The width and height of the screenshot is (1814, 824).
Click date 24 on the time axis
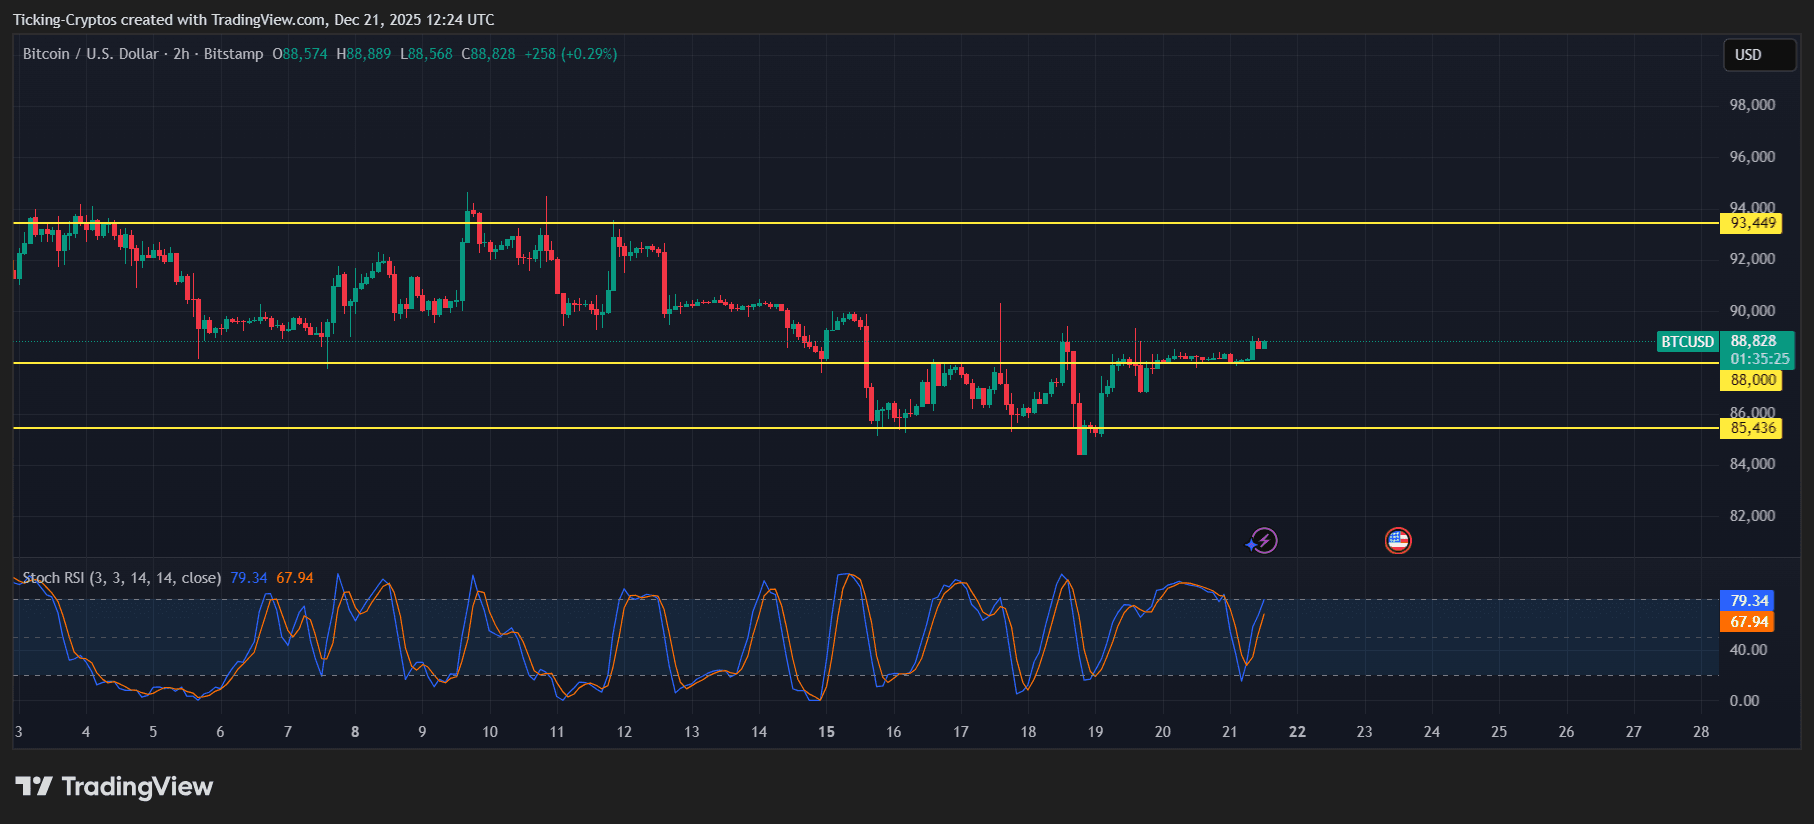pos(1432,732)
